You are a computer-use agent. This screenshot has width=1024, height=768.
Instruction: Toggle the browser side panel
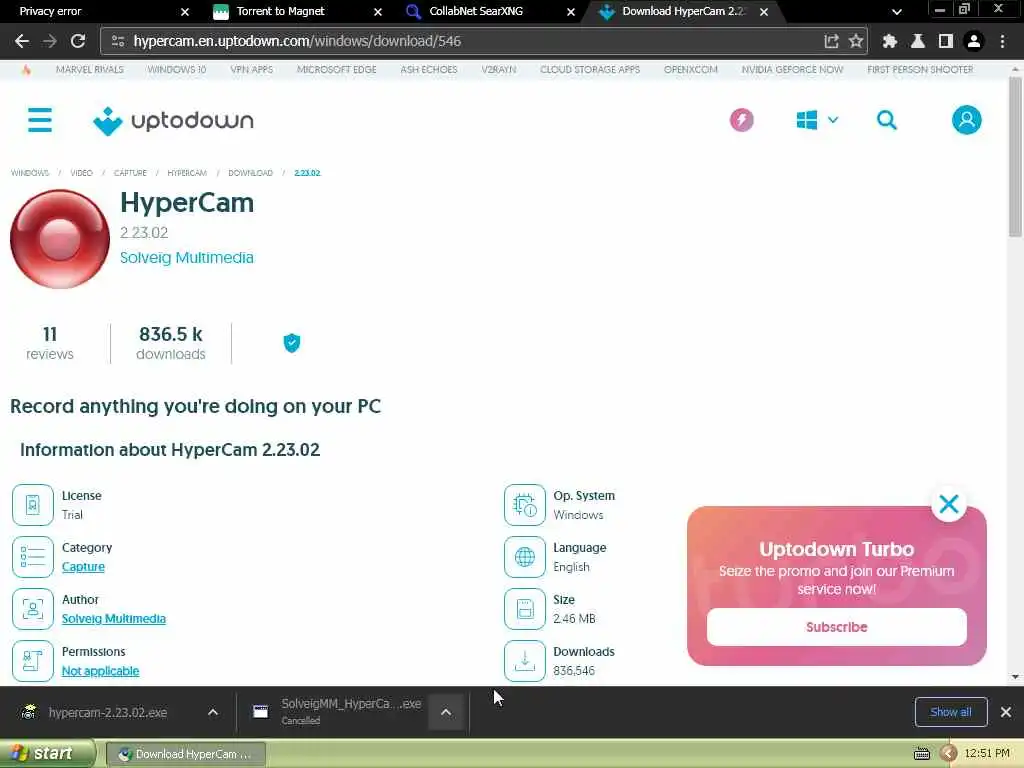point(945,41)
